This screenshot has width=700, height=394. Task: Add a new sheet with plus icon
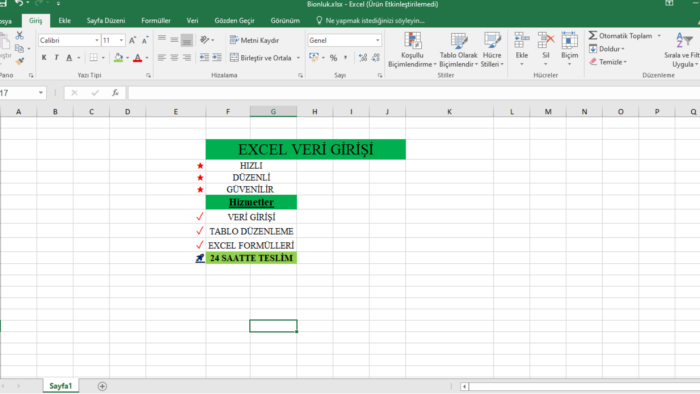point(102,386)
